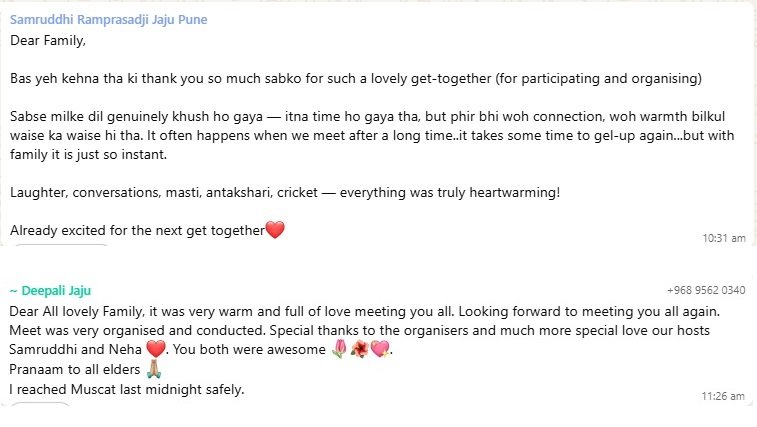Click the "Already excited for the next" text

[137, 231]
